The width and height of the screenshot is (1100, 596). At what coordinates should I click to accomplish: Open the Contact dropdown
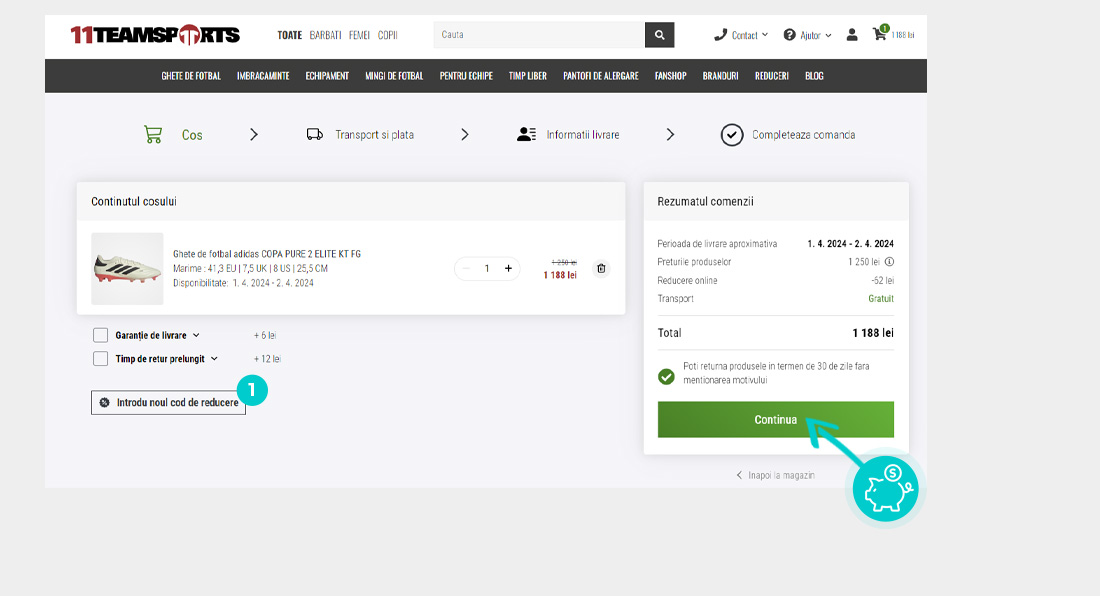[x=749, y=35]
